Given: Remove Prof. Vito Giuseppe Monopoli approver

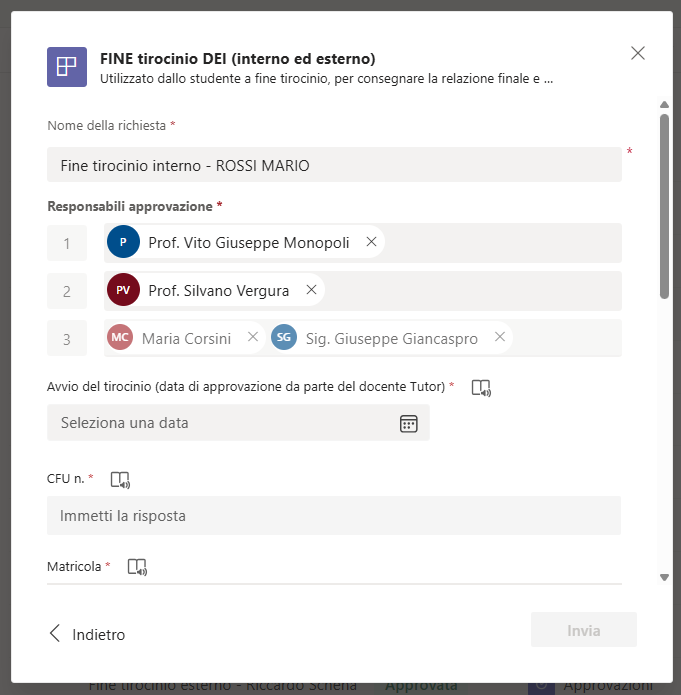Looking at the screenshot, I should 371,242.
